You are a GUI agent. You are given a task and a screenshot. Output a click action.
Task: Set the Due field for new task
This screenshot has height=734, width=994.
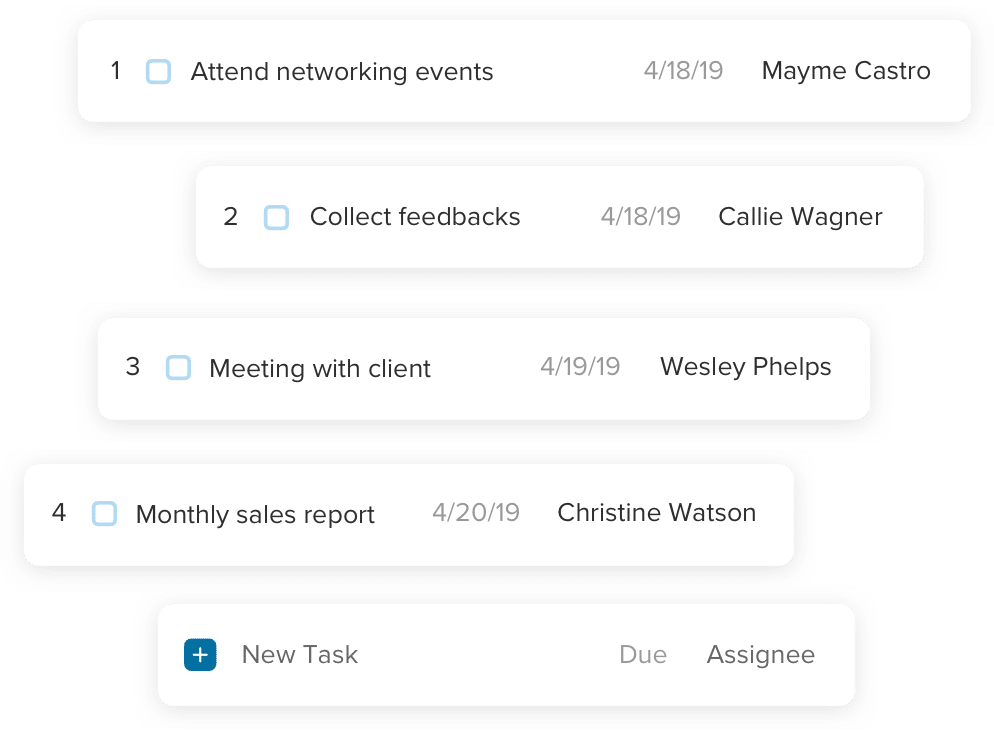[643, 655]
